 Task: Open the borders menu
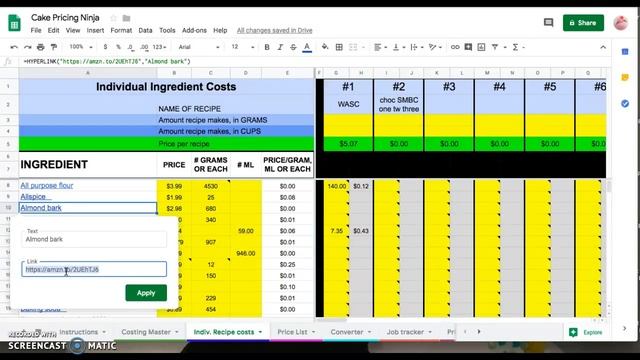(339, 47)
